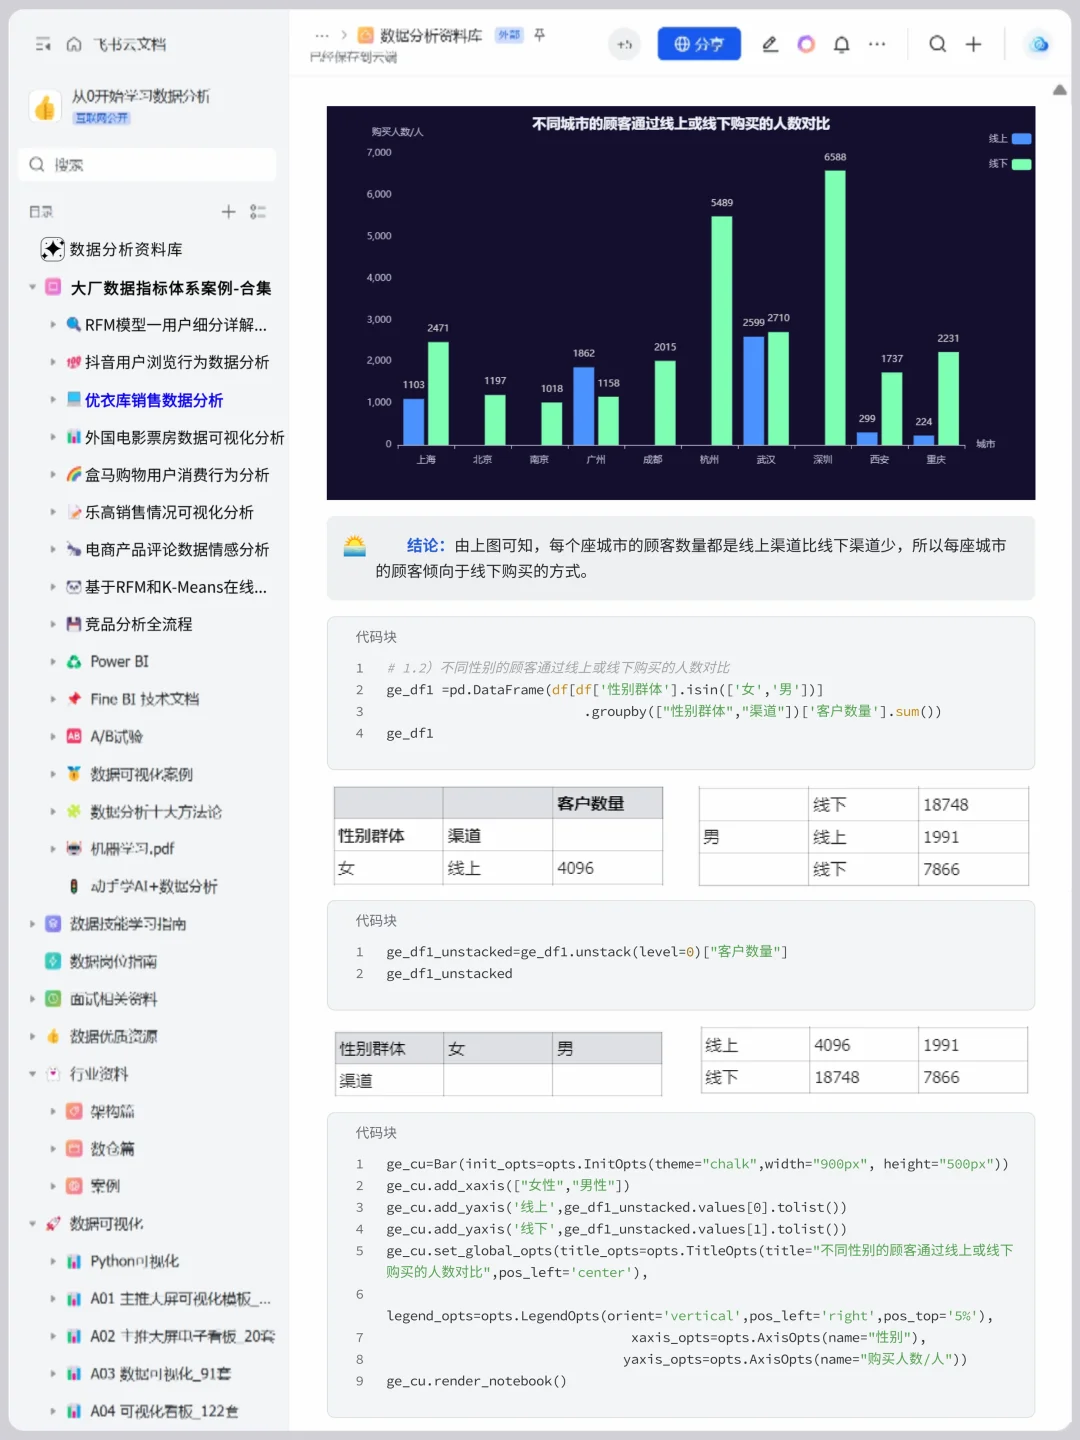The width and height of the screenshot is (1080, 1440).
Task: Click the 搜索 search input field
Action: pyautogui.click(x=147, y=164)
